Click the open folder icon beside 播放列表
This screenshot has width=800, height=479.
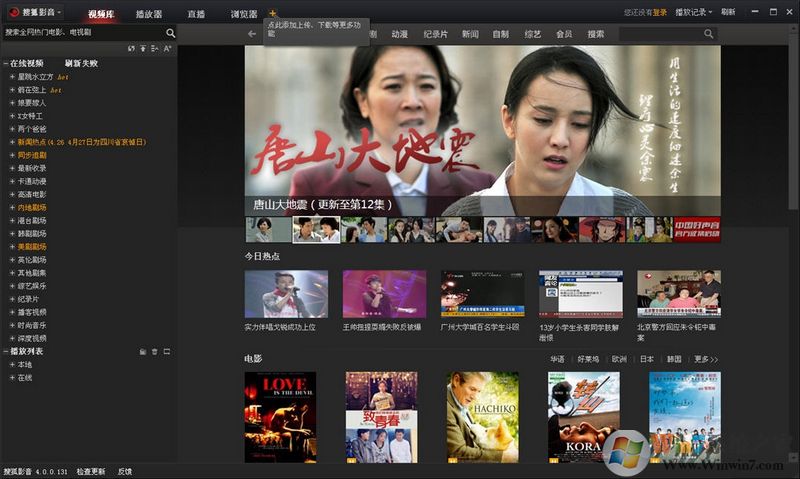pos(142,352)
